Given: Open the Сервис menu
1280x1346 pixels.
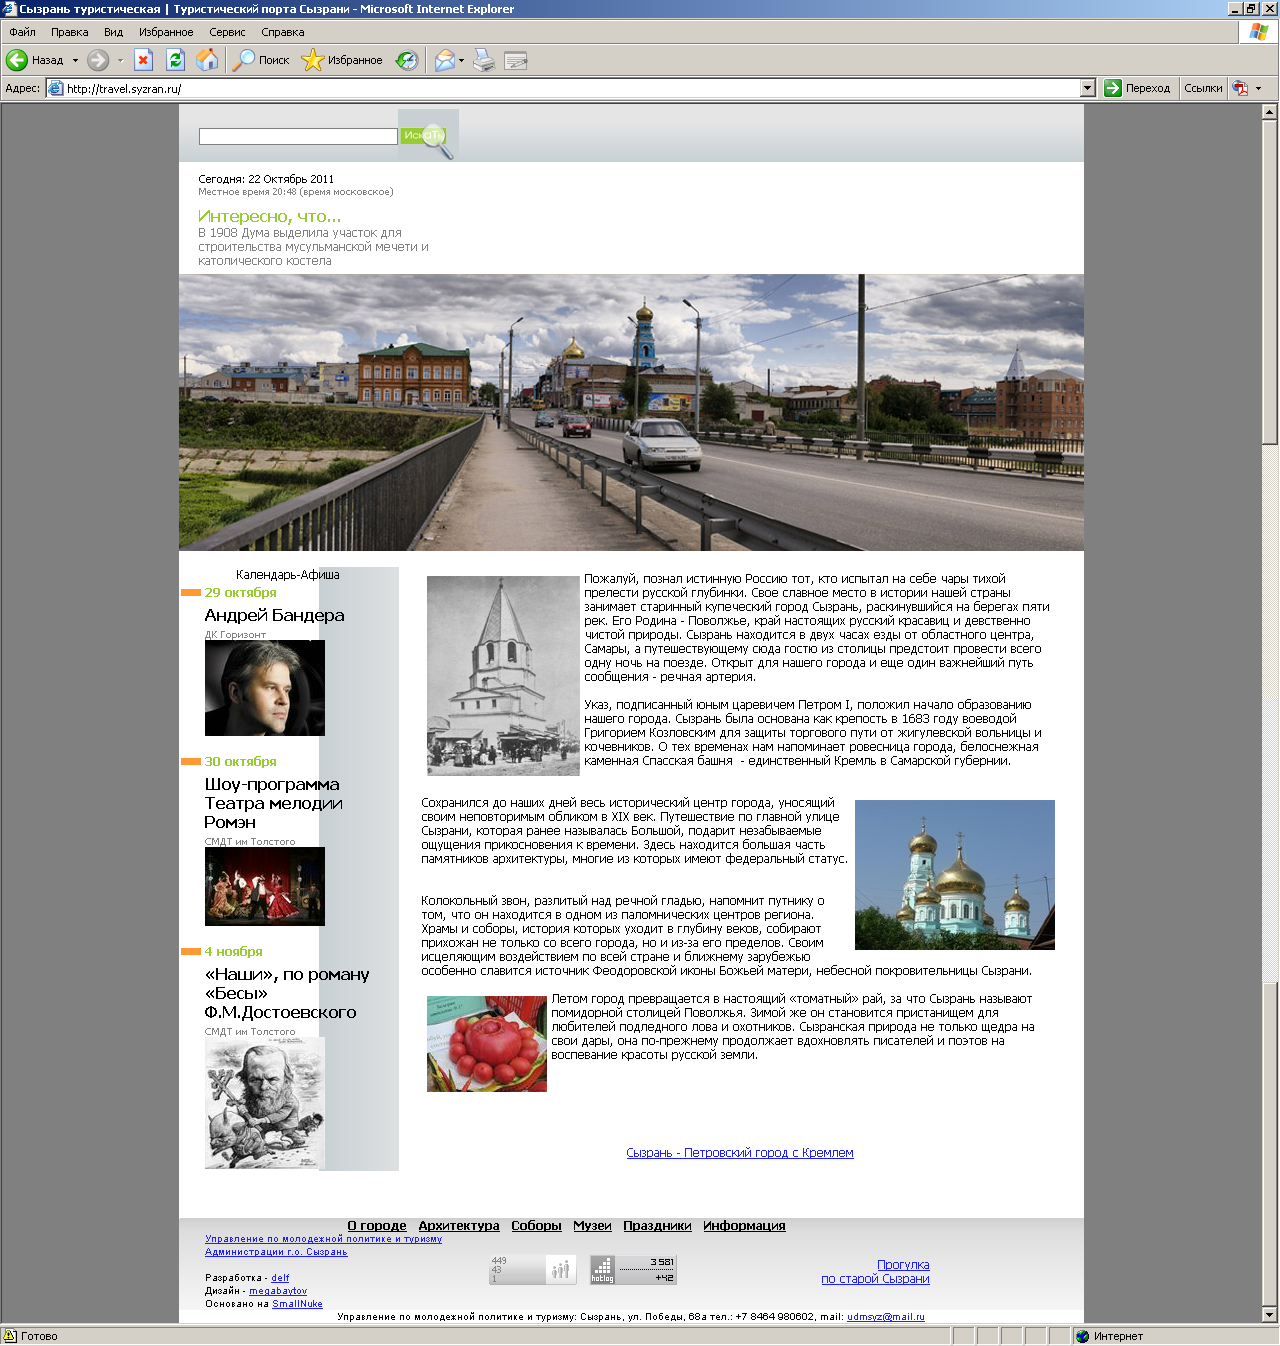Looking at the screenshot, I should (227, 32).
